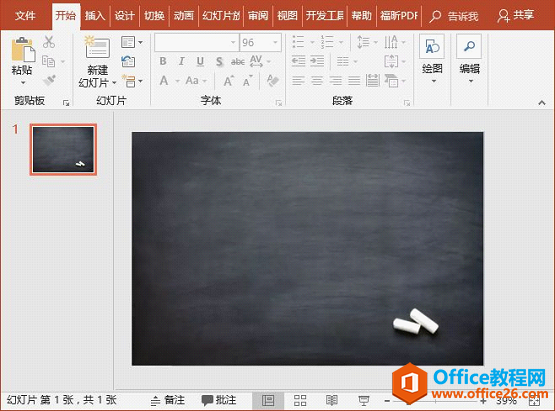Toggle text Shadow (S)
This screenshot has width=555, height=411.
coord(219,62)
